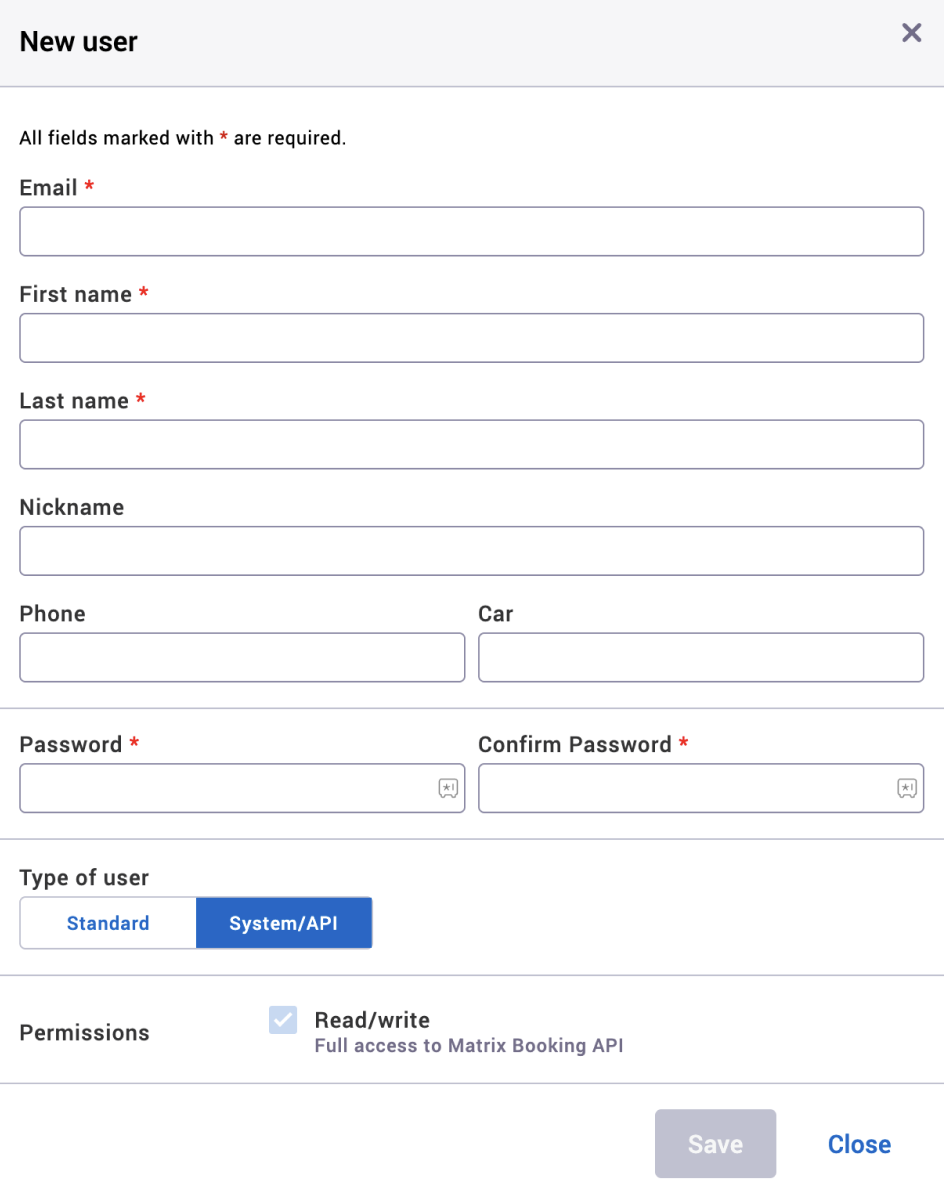944x1198 pixels.
Task: Click the Read/write permission label
Action: click(x=372, y=1020)
